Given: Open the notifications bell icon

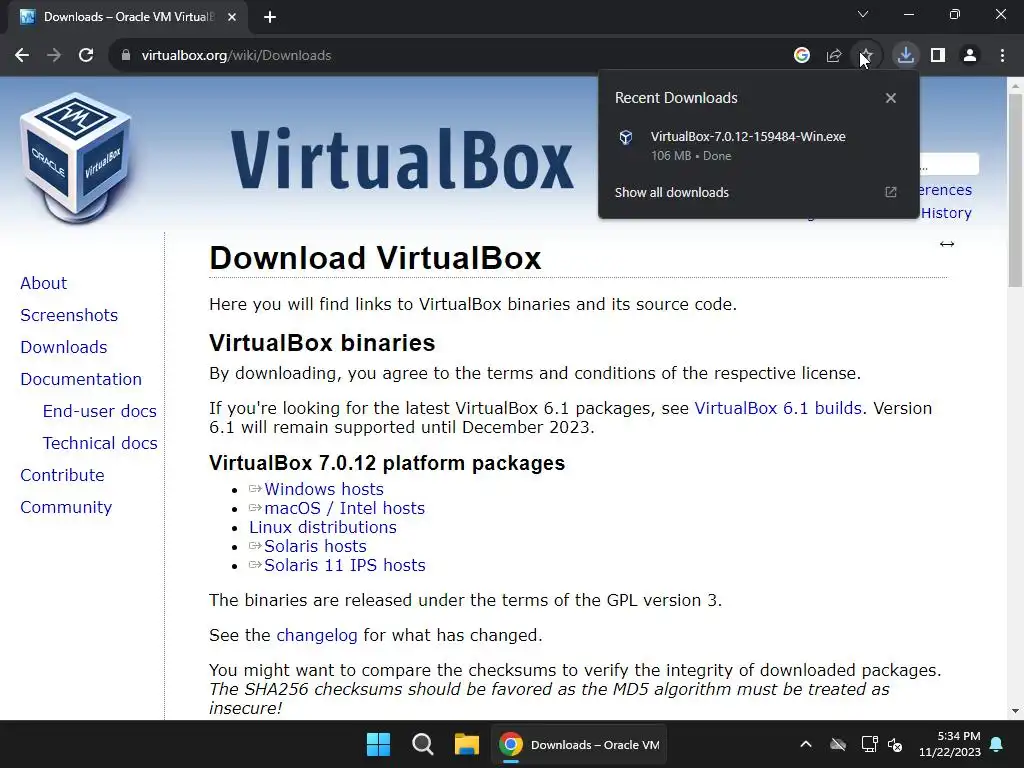Looking at the screenshot, I should [997, 744].
